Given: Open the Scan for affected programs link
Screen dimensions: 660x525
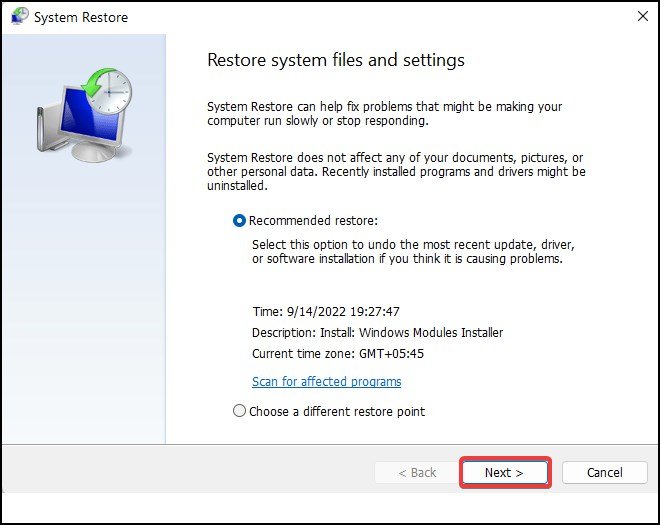Looking at the screenshot, I should point(327,381).
